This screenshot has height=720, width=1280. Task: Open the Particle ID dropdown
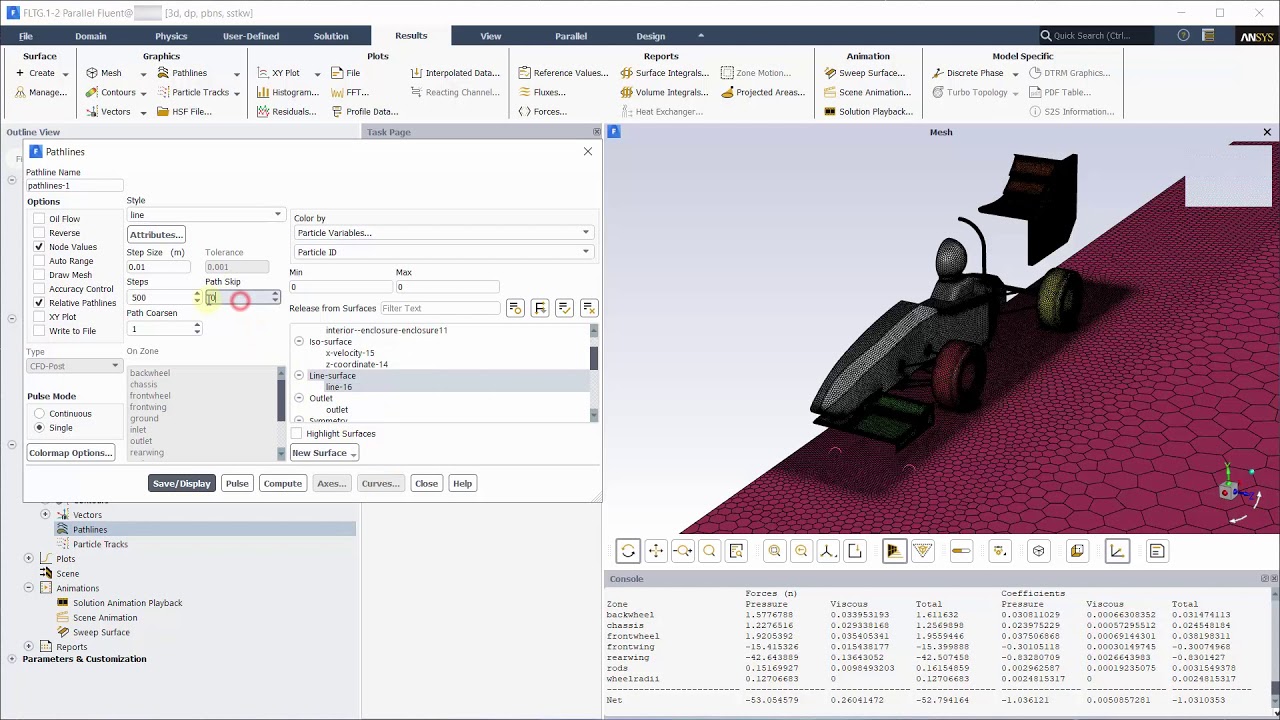click(x=444, y=252)
